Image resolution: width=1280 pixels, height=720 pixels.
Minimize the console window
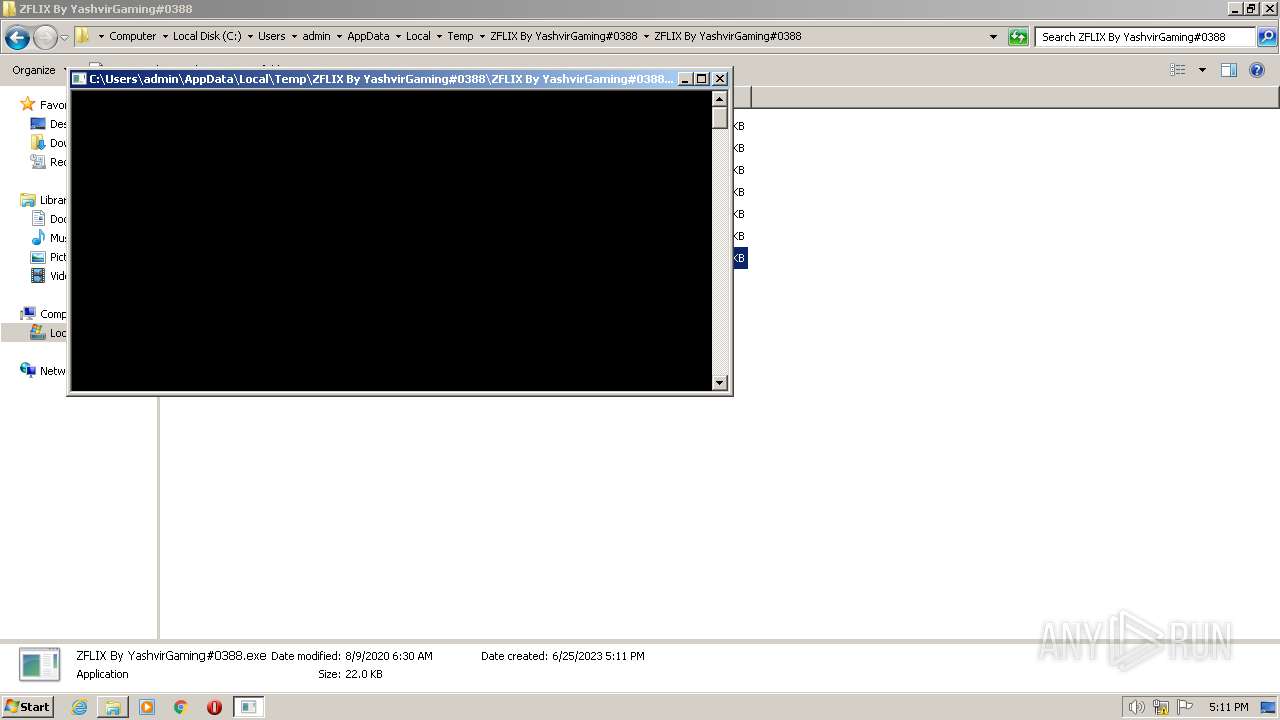tap(685, 79)
